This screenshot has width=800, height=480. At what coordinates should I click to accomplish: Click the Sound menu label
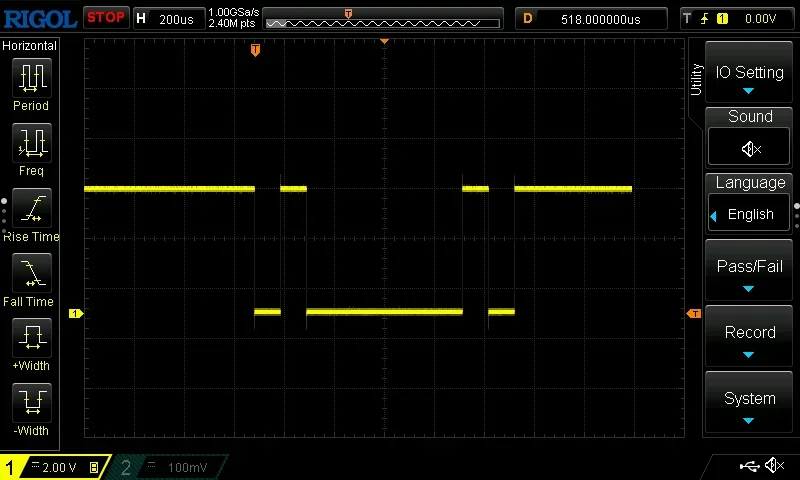pos(750,116)
